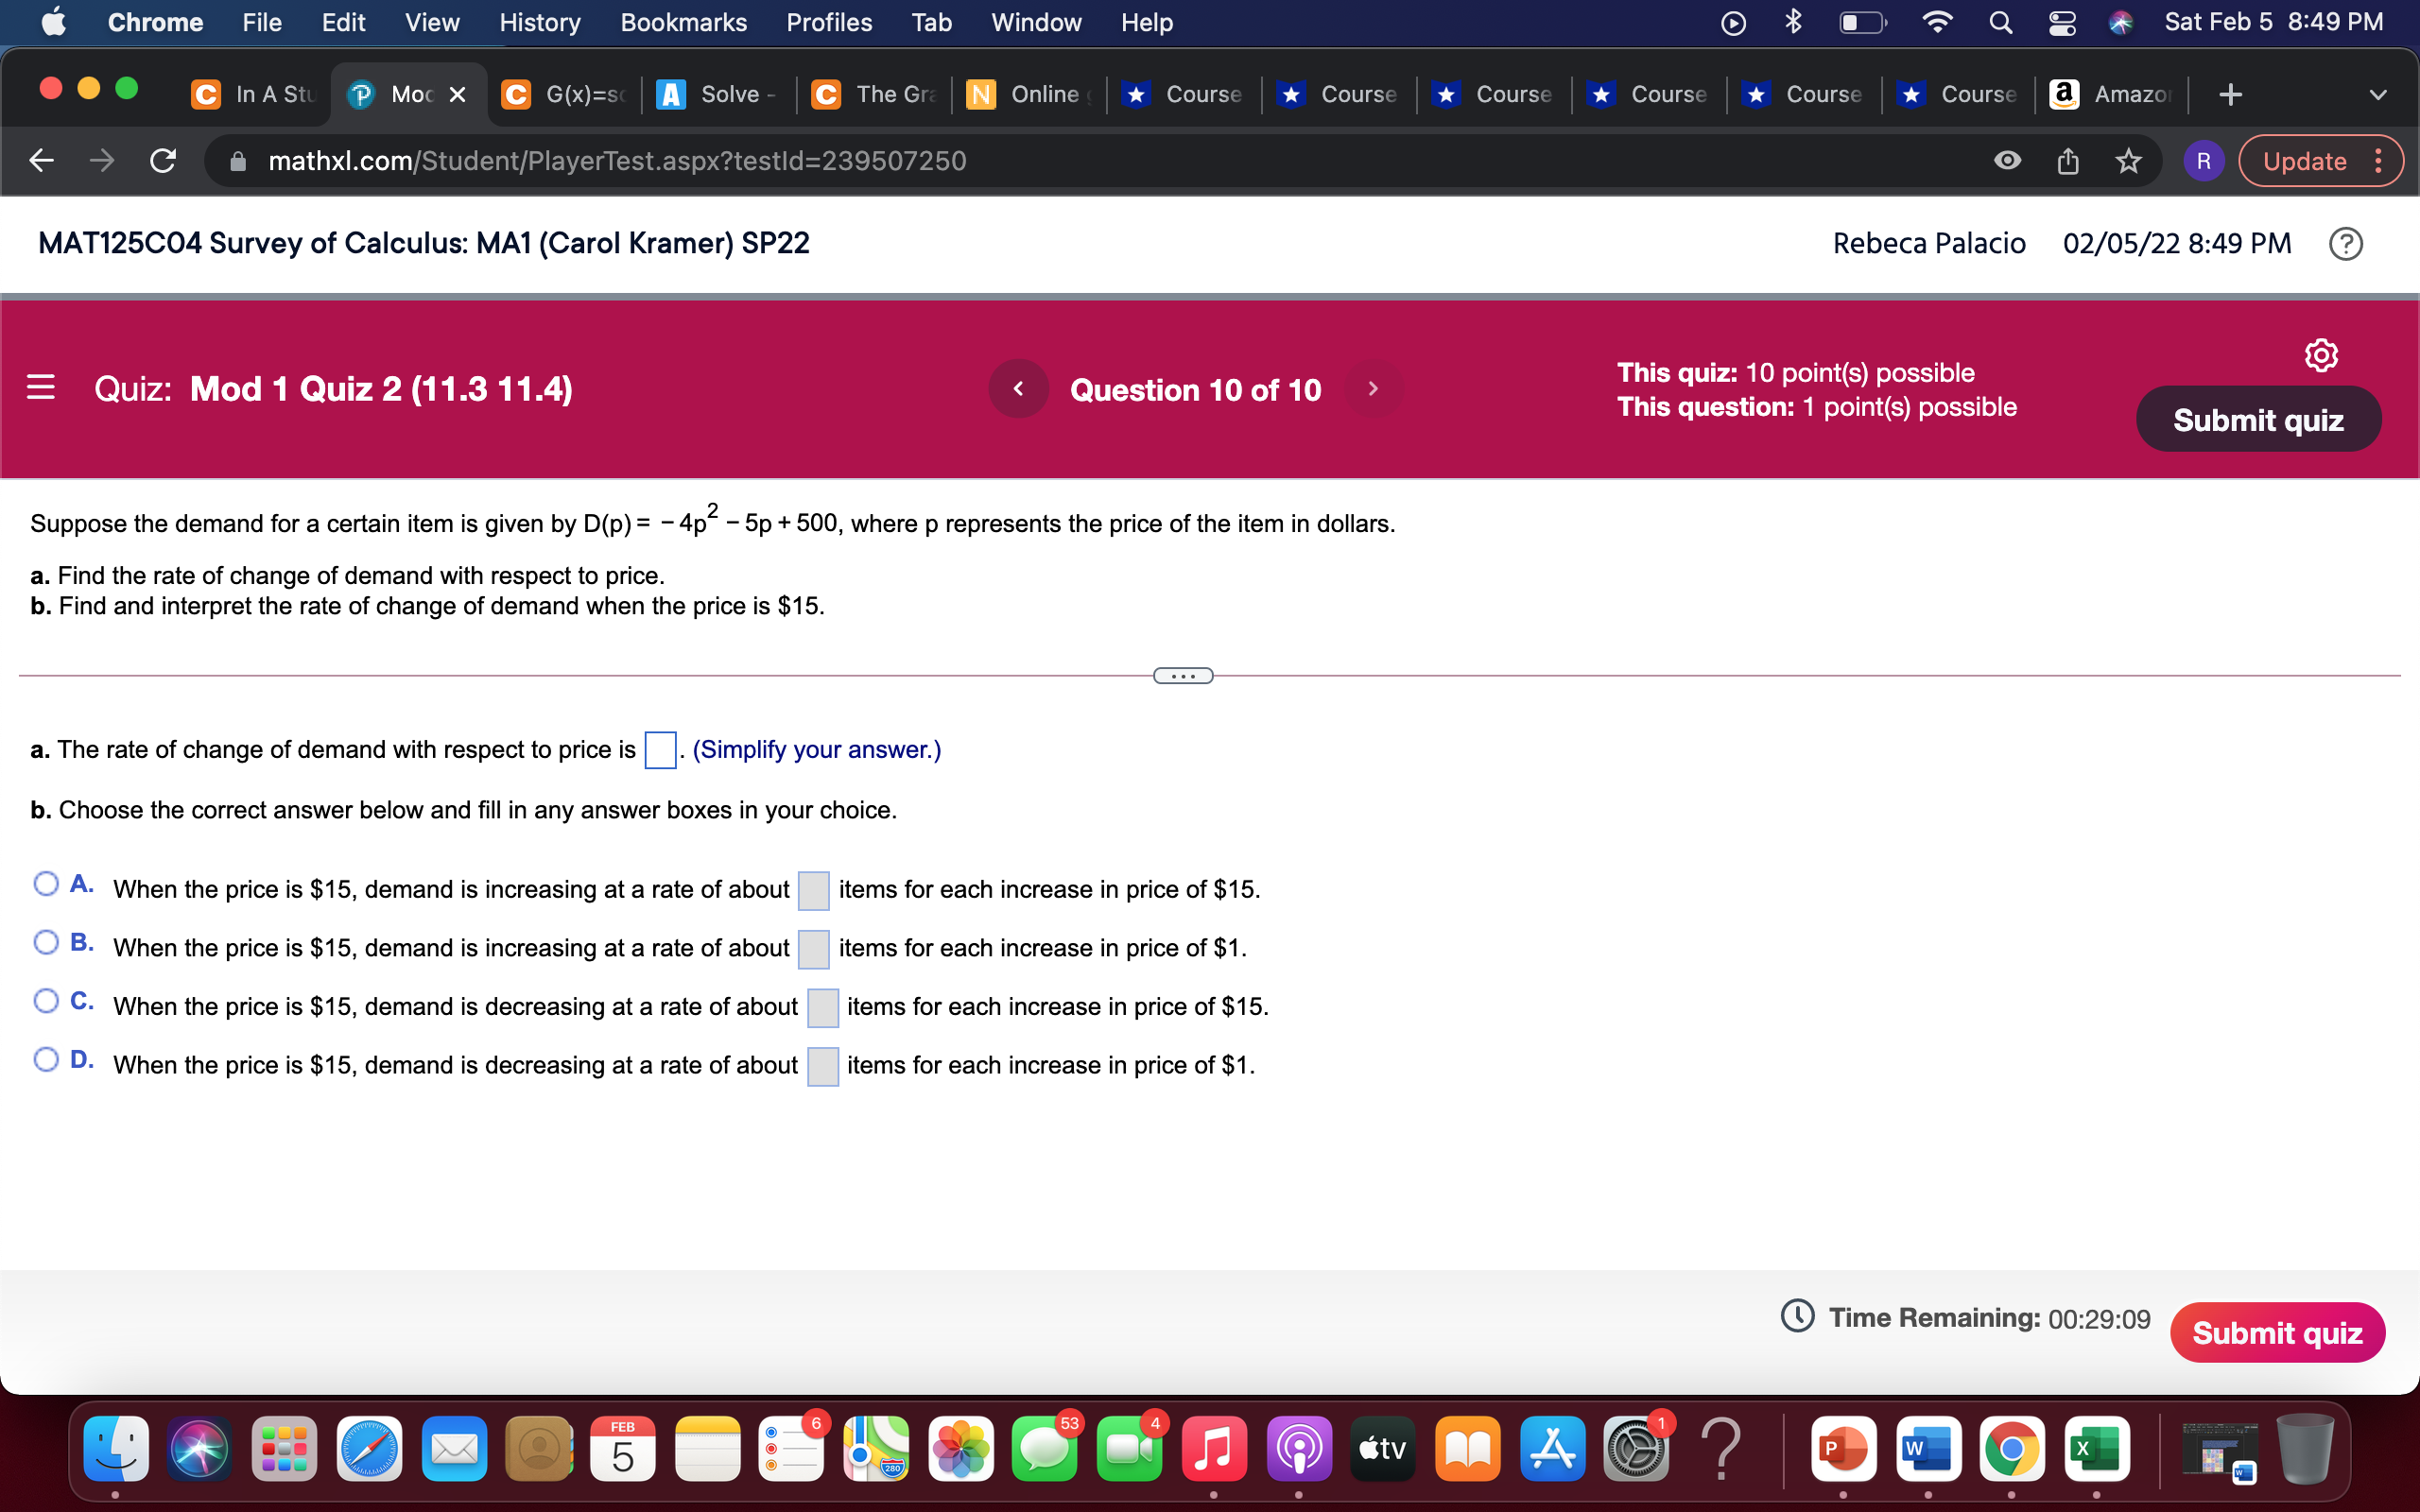Screen dimensions: 2420x1512
Task: Click the share icon in the address bar
Action: [2068, 160]
